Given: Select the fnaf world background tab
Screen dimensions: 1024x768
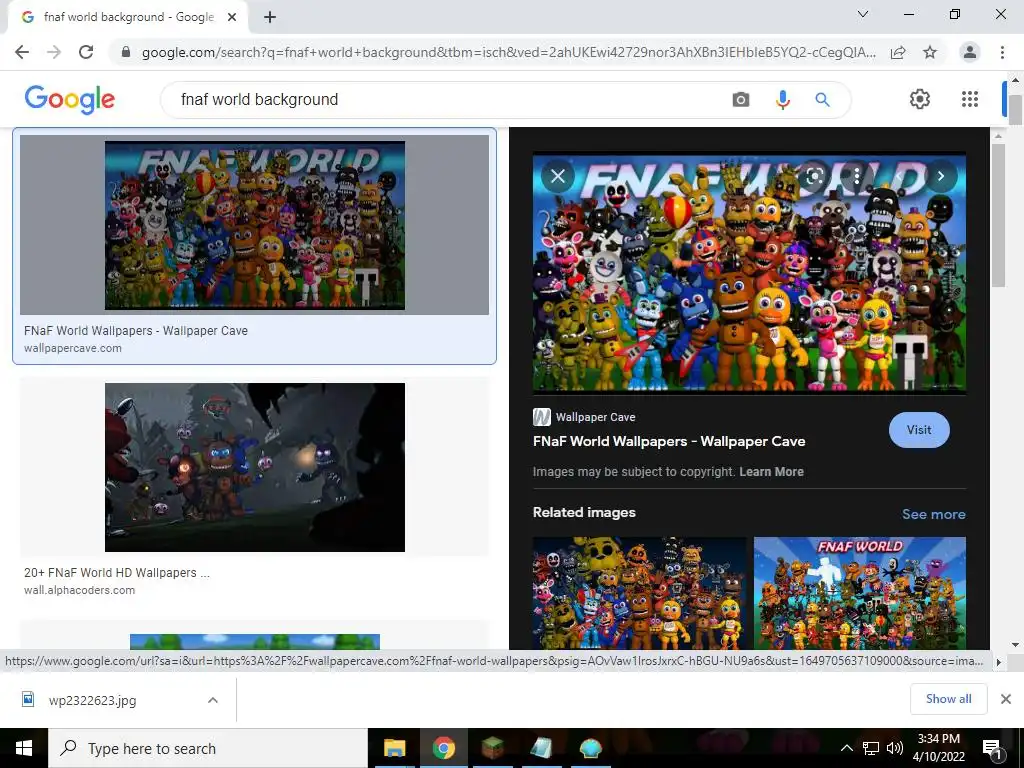Looking at the screenshot, I should pyautogui.click(x=128, y=18).
